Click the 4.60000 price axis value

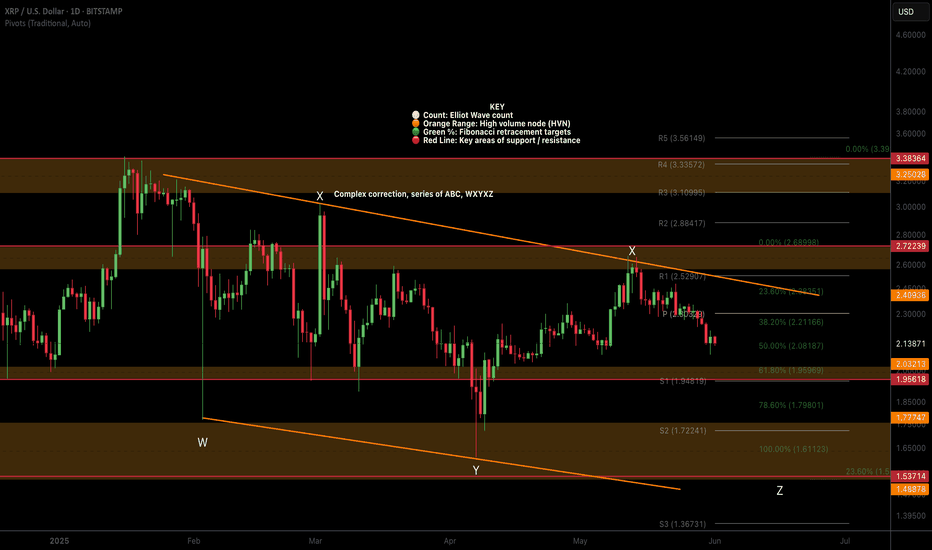(x=911, y=35)
